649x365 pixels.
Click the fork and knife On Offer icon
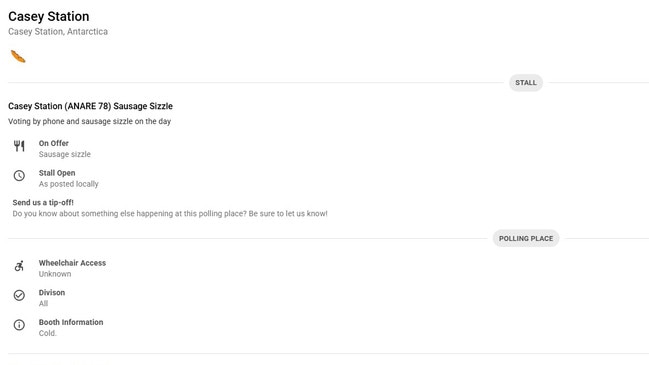(x=19, y=146)
